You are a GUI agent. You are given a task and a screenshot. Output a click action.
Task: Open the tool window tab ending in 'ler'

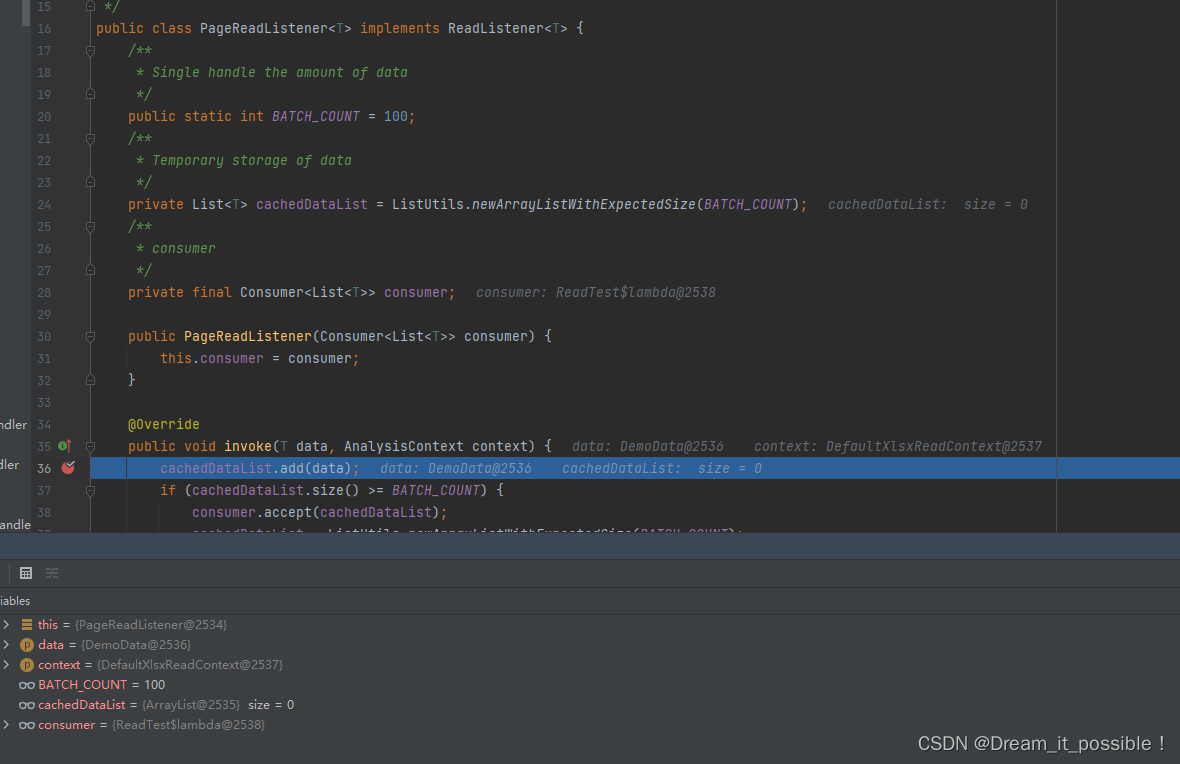pyautogui.click(x=12, y=465)
